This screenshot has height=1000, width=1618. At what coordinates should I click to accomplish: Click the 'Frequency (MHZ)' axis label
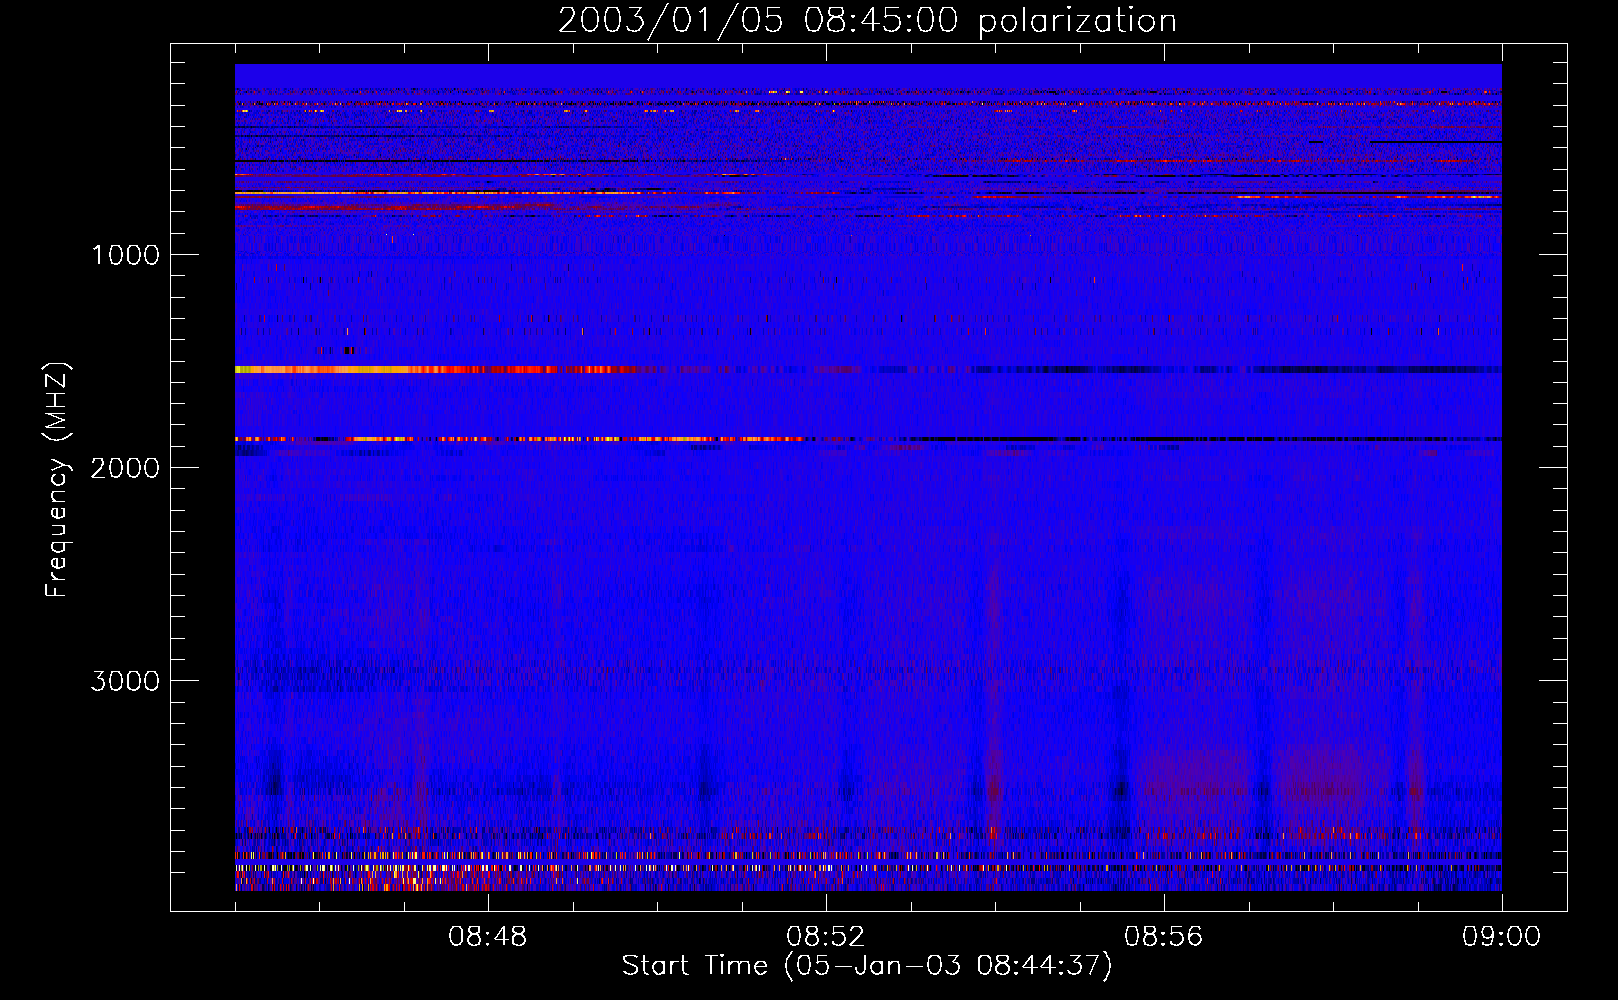click(57, 480)
